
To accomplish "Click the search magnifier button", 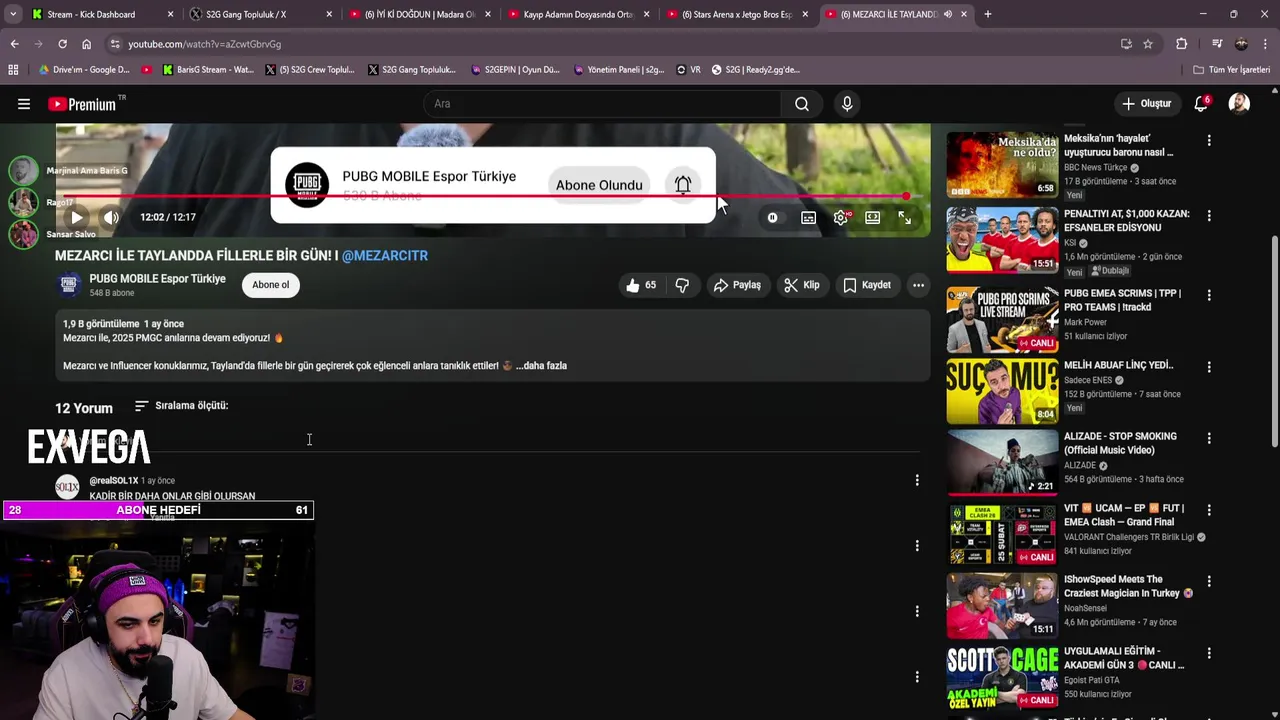I will [802, 104].
